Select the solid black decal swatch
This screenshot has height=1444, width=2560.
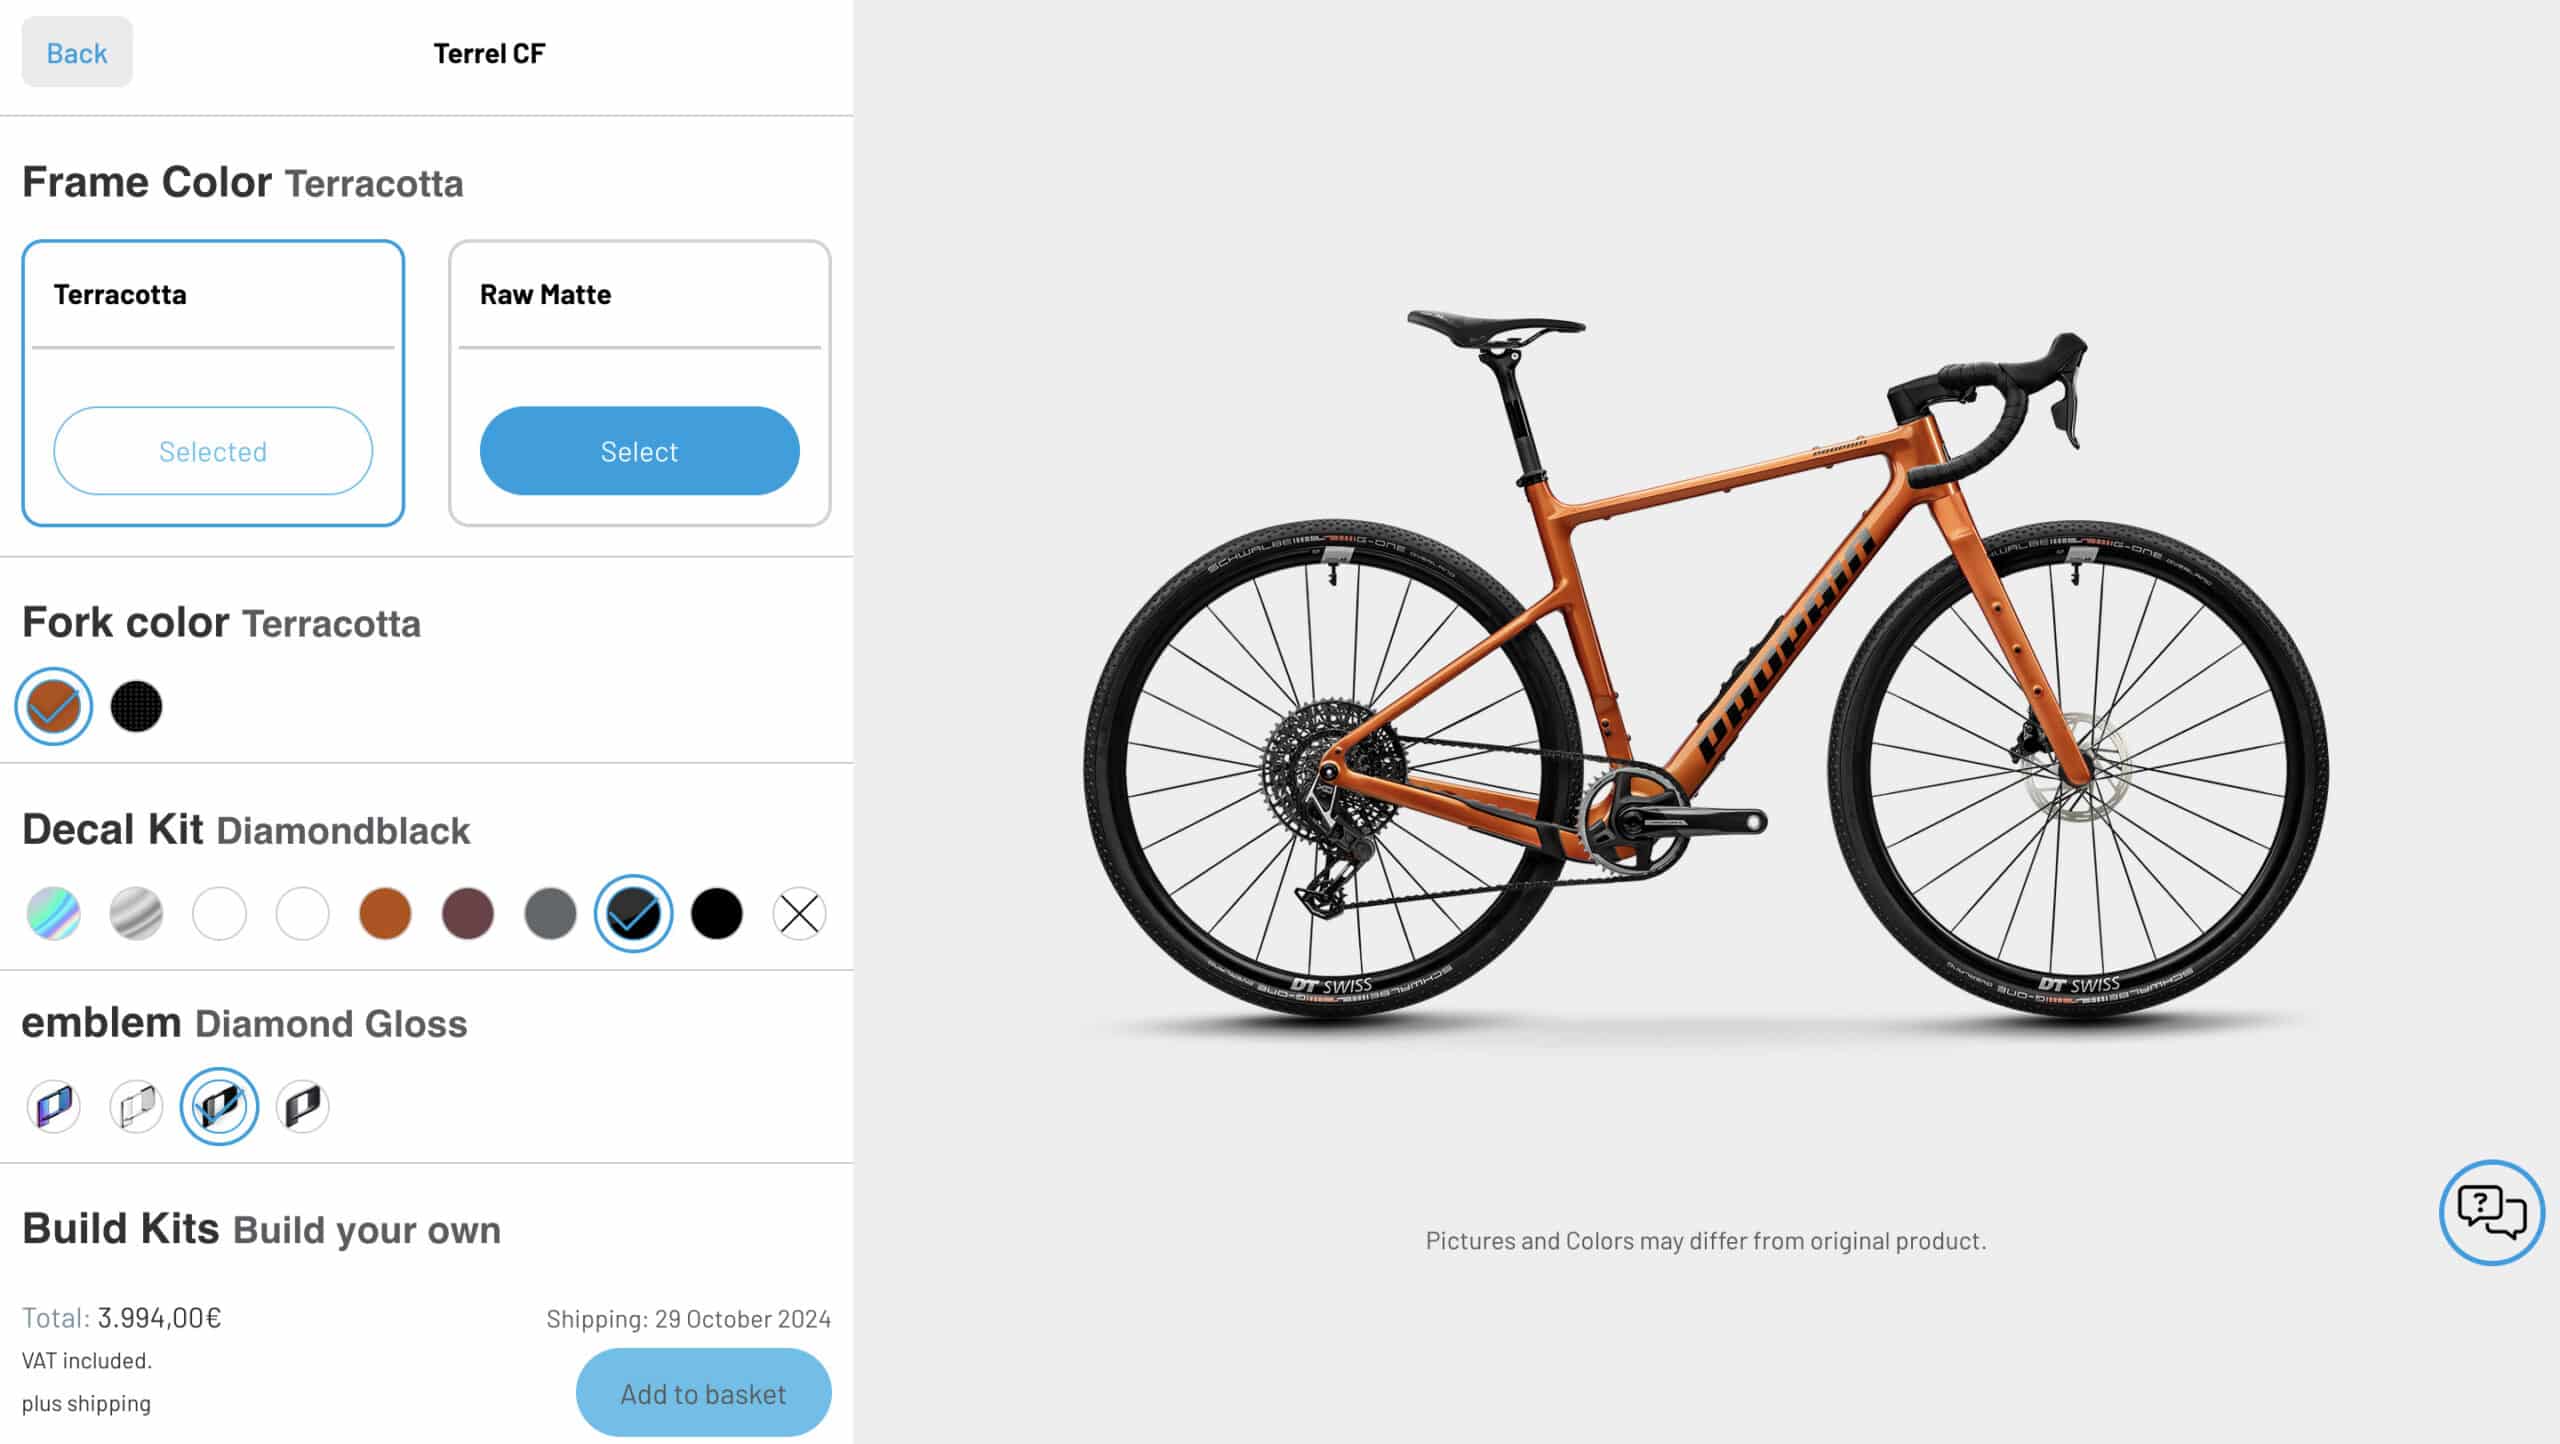[x=717, y=914]
